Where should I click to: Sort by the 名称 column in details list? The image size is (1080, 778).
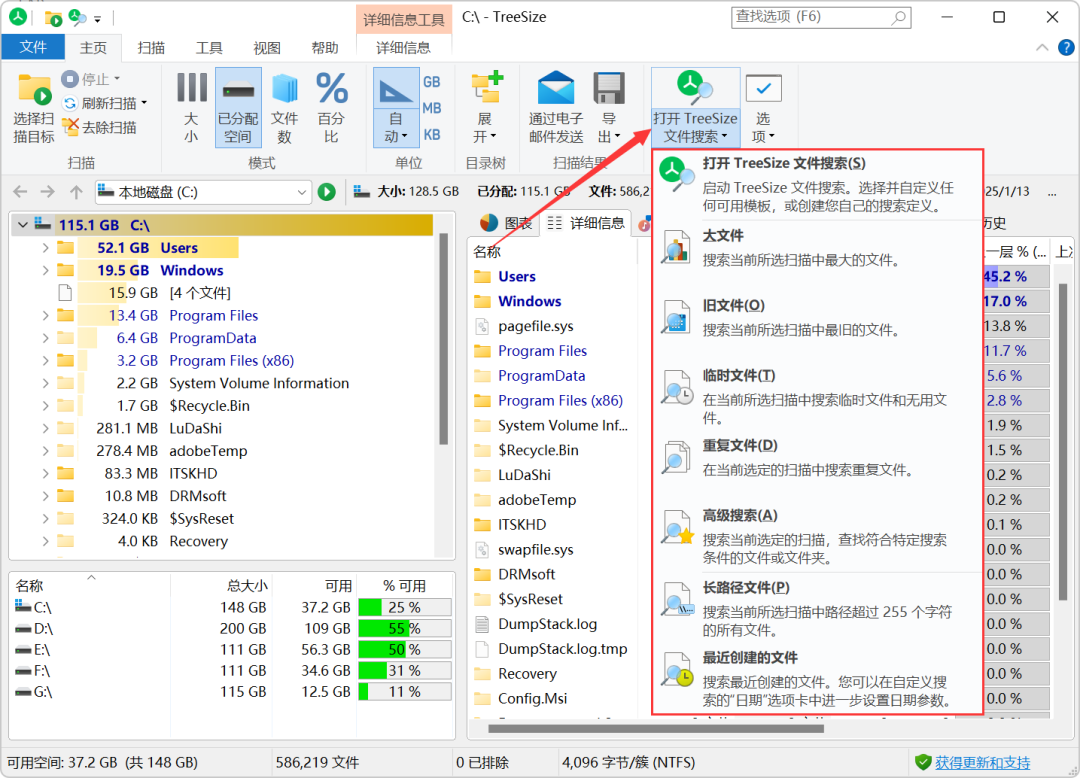[487, 252]
